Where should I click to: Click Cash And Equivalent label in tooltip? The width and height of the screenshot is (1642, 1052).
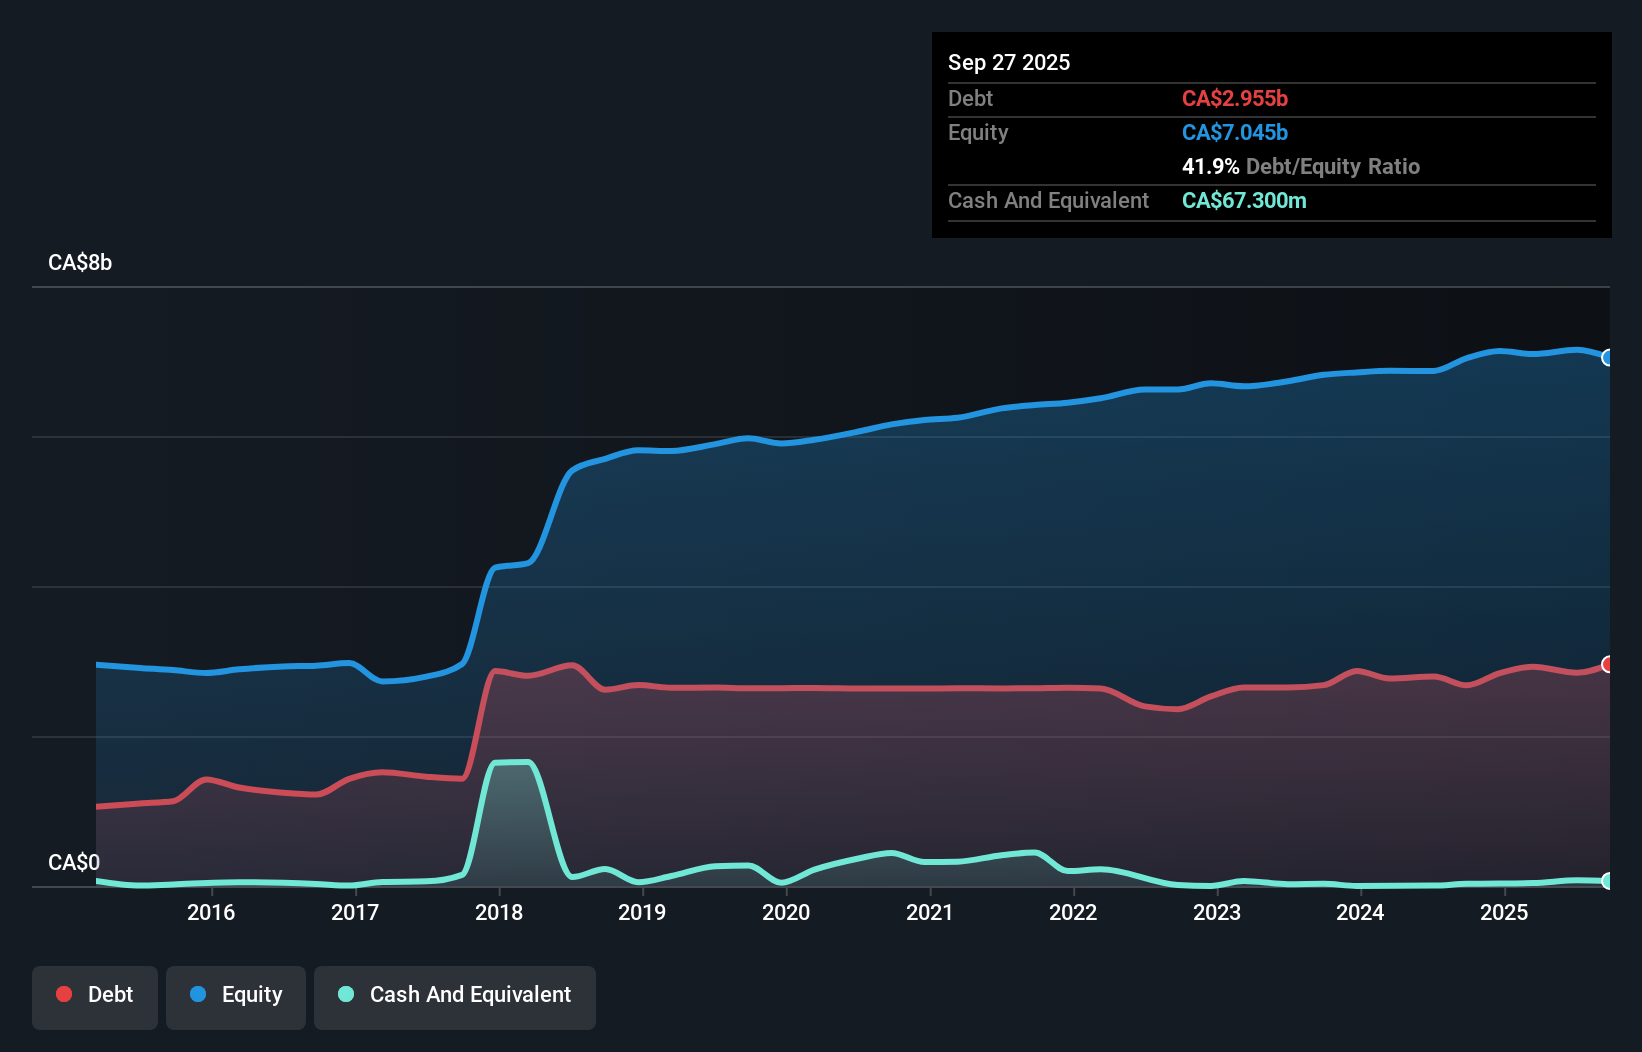1048,200
